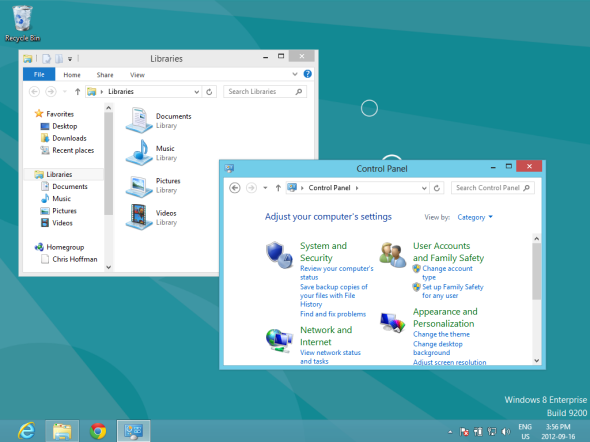The image size is (590, 442).
Task: Open the Share ribbon tab
Action: pyautogui.click(x=105, y=75)
